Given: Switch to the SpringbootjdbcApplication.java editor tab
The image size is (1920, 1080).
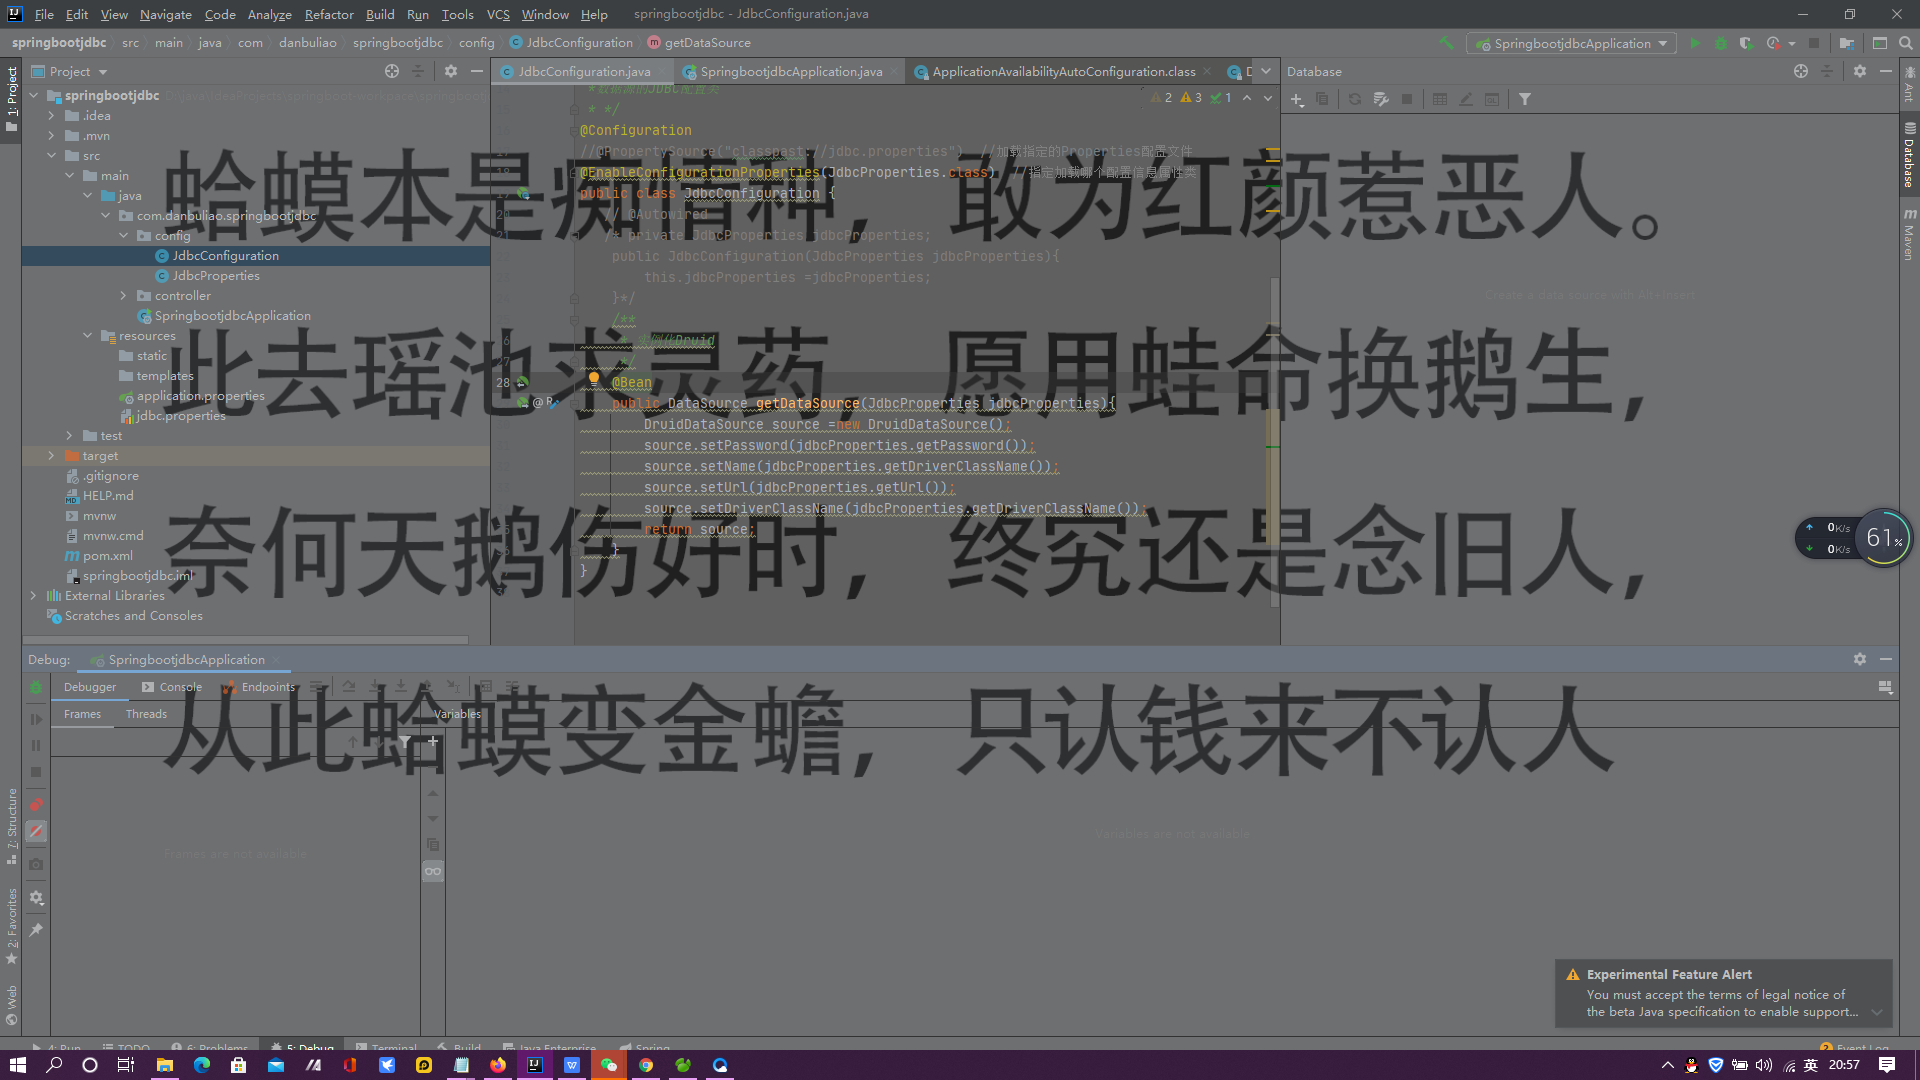Looking at the screenshot, I should coord(790,71).
